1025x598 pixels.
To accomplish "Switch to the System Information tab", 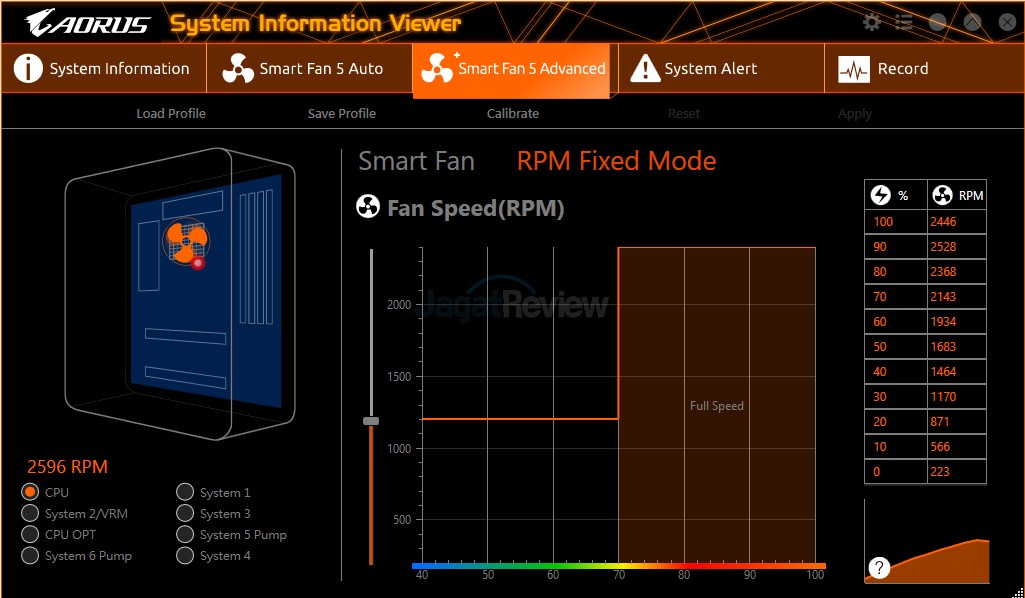I will point(104,69).
